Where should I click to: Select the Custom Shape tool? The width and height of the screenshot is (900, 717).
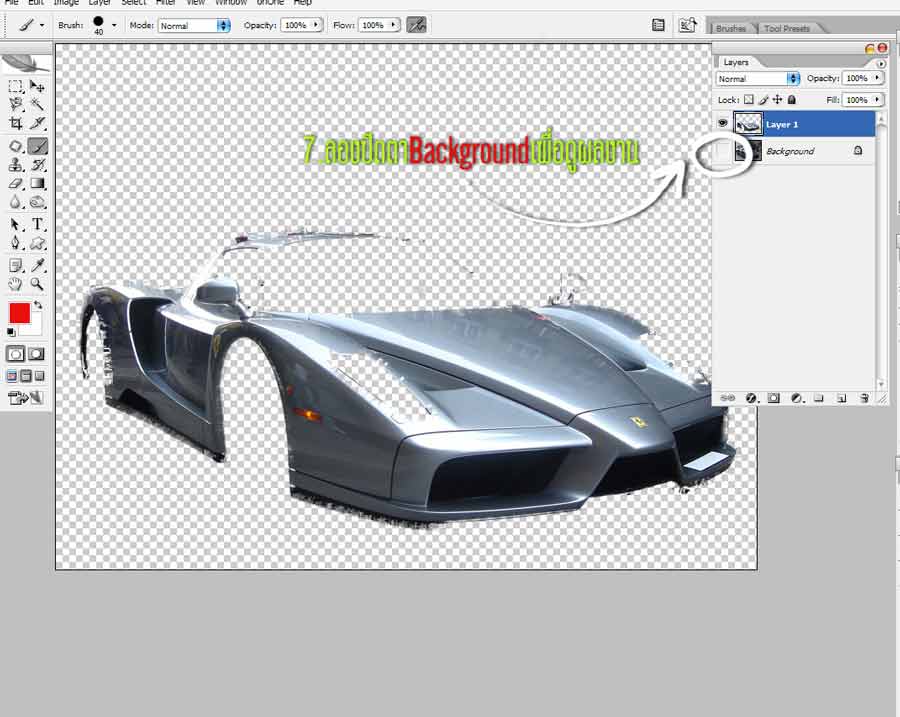pyautogui.click(x=37, y=243)
